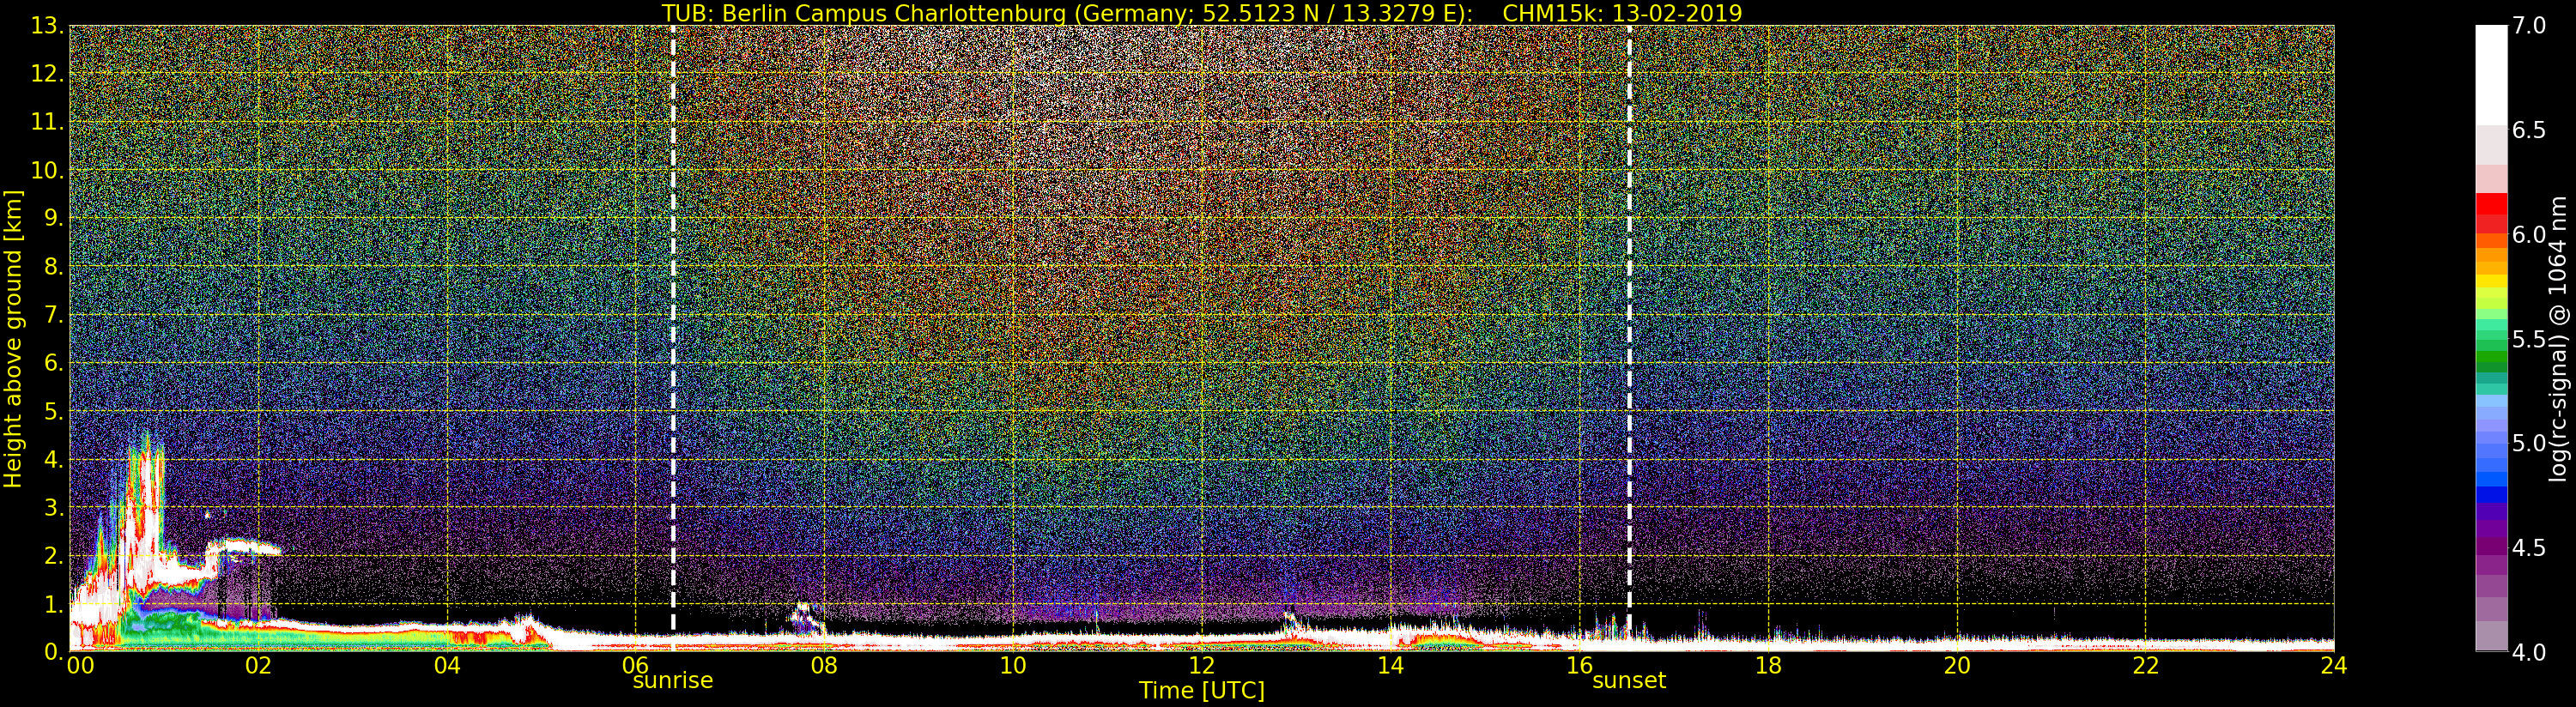Click the '13.' height axis tick label
This screenshot has height=707, width=2576.
(x=47, y=26)
